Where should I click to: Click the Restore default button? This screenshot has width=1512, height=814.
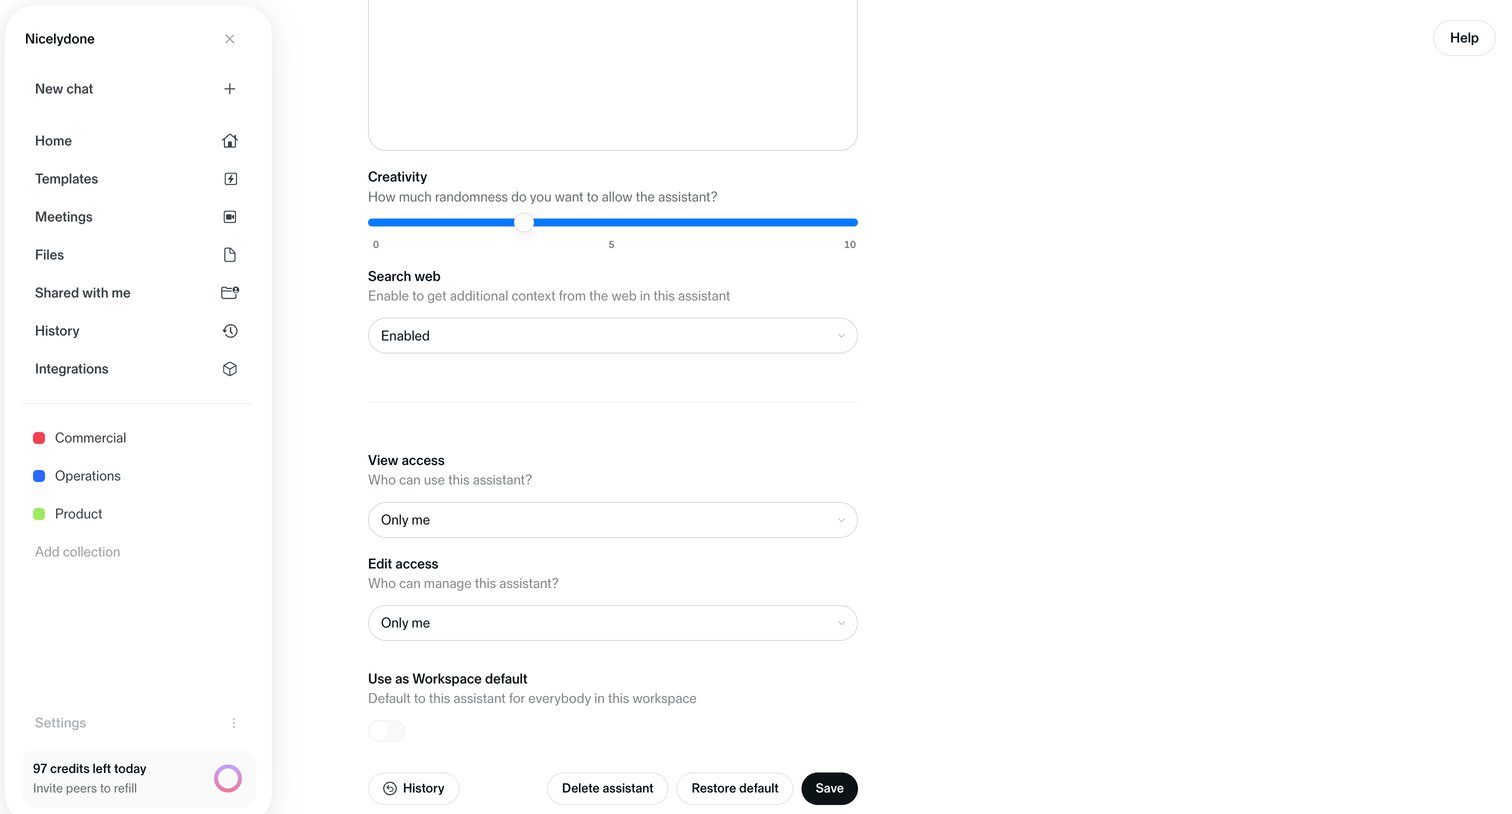735,788
